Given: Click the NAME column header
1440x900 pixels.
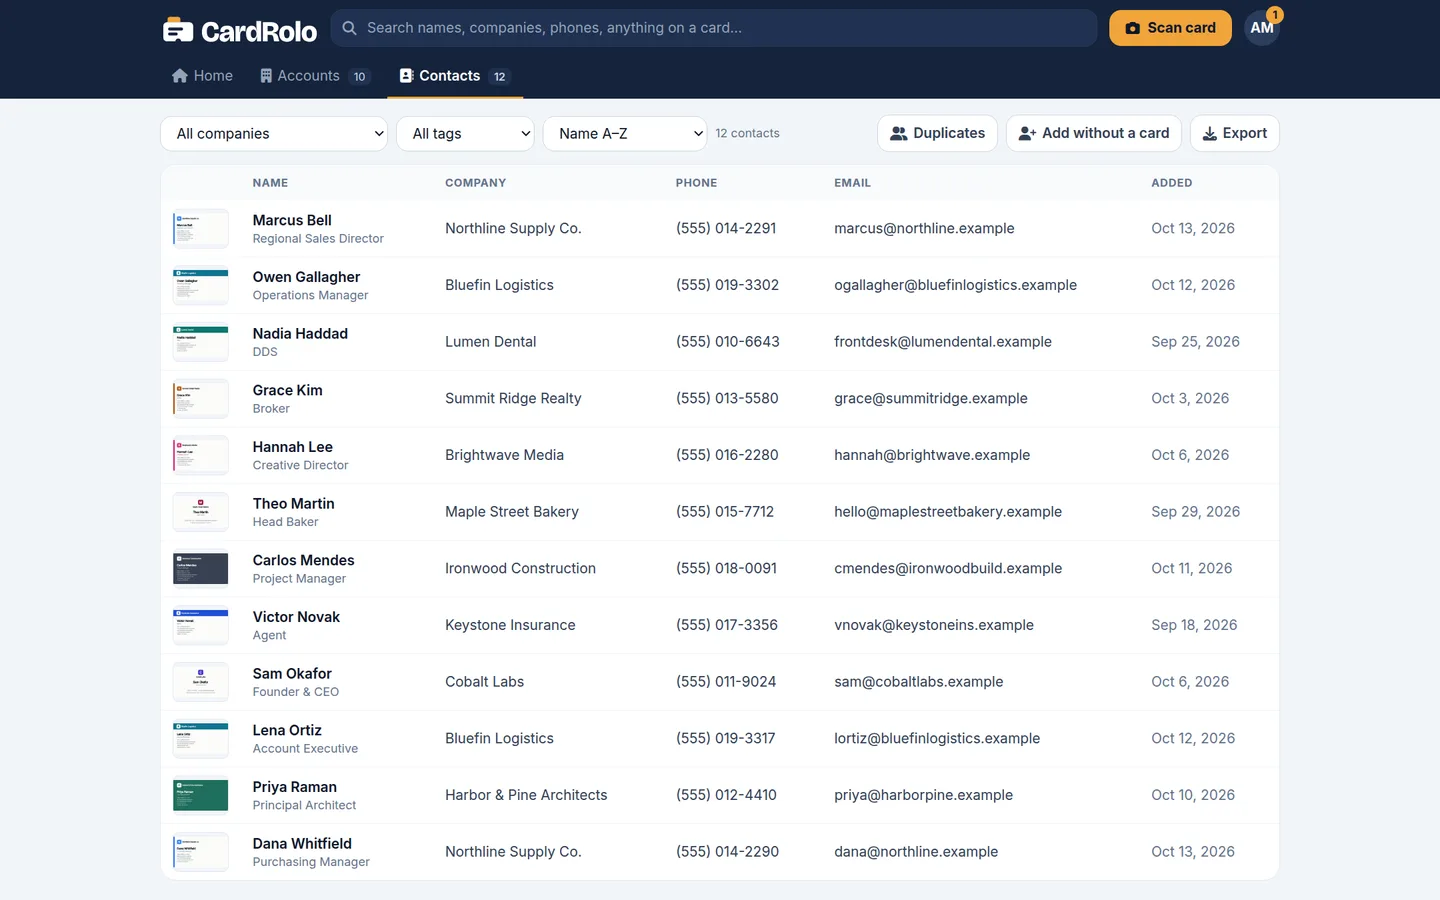Looking at the screenshot, I should tap(270, 183).
